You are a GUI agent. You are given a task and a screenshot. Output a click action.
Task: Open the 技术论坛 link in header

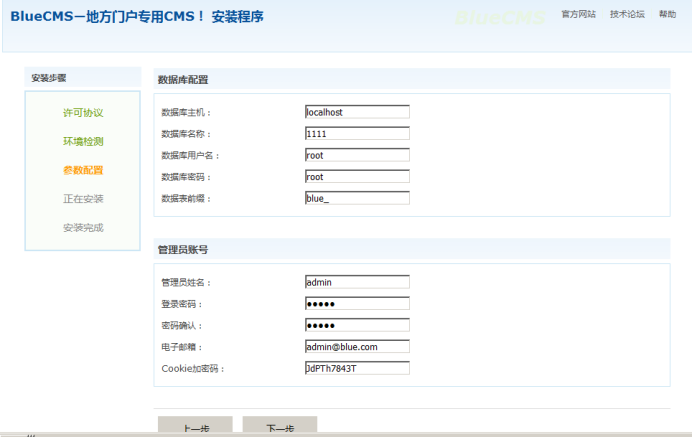[x=627, y=14]
